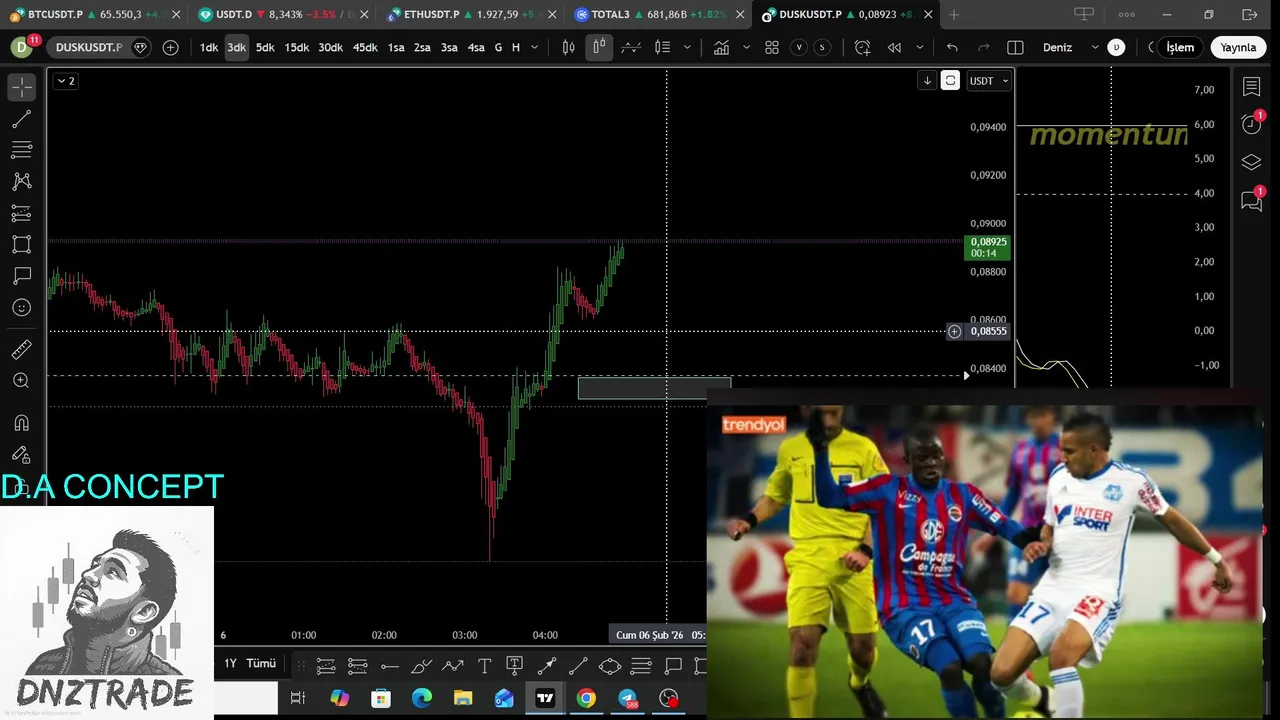The width and height of the screenshot is (1280, 720).
Task: Open the Fibonacci tools in left sidebar
Action: pos(21,150)
